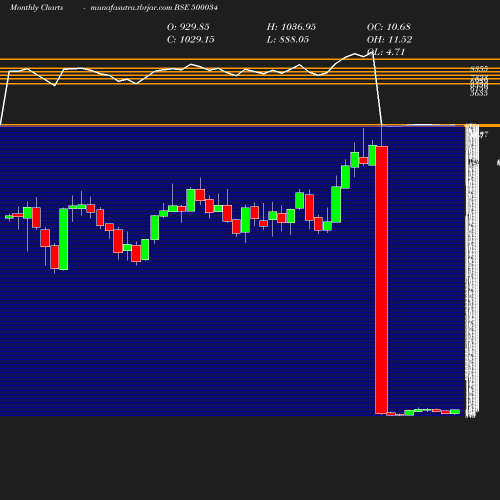Click the '8355' axis label

[479, 69]
